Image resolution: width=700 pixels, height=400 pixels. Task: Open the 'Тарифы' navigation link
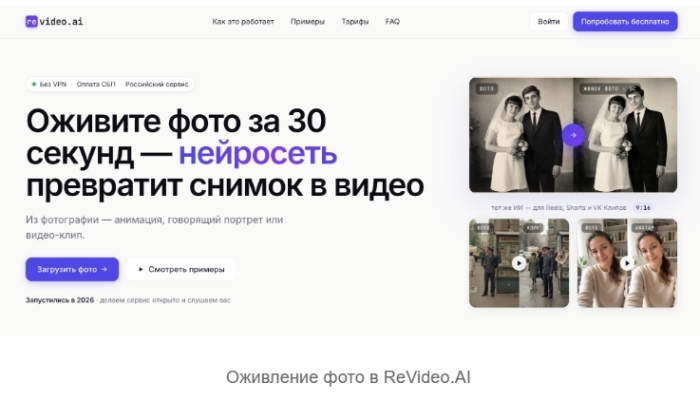[355, 21]
